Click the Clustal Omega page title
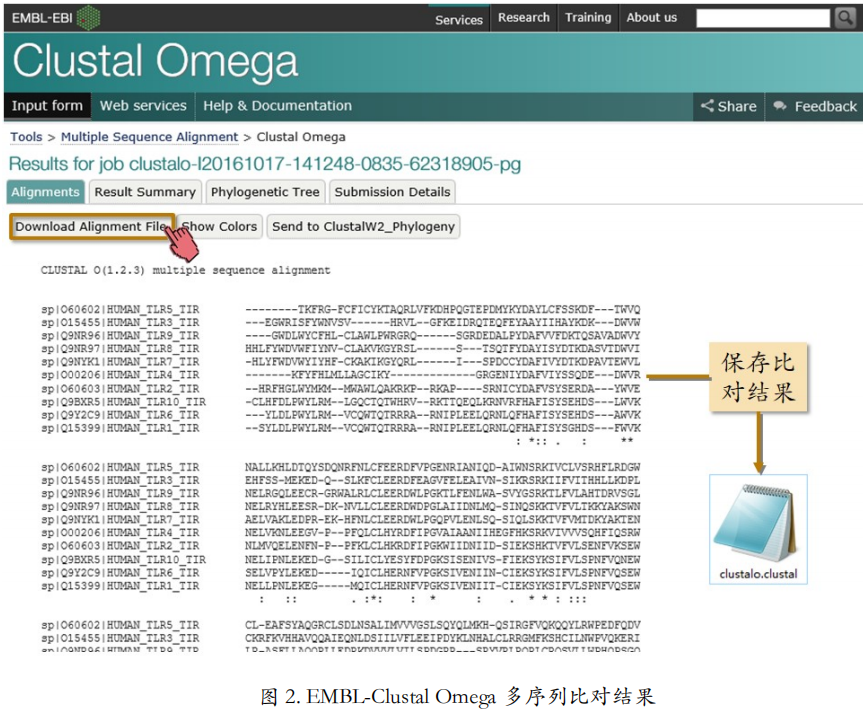The image size is (863, 721). [x=155, y=62]
